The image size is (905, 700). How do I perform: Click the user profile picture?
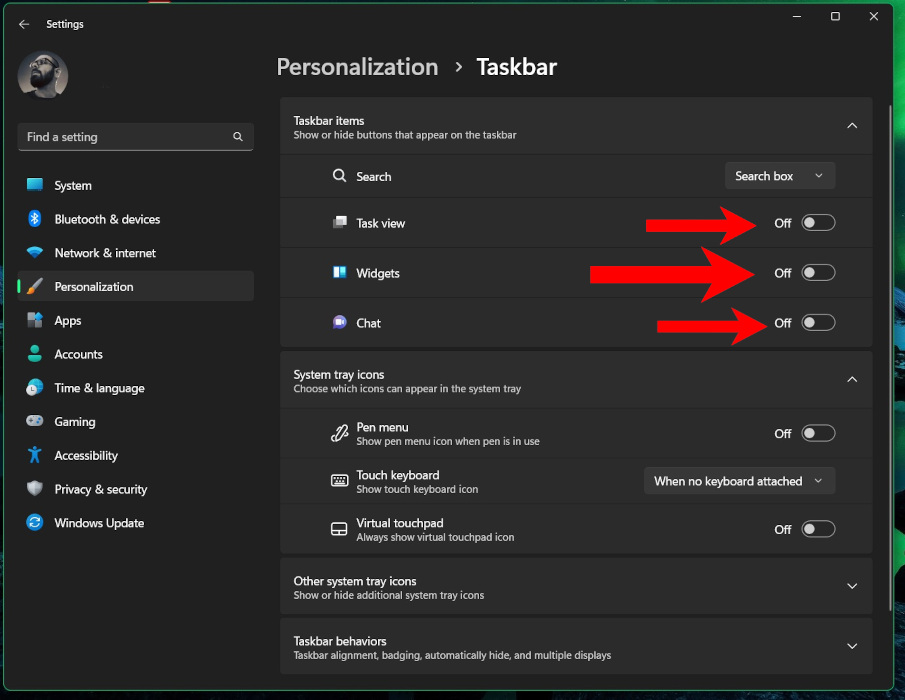click(43, 75)
